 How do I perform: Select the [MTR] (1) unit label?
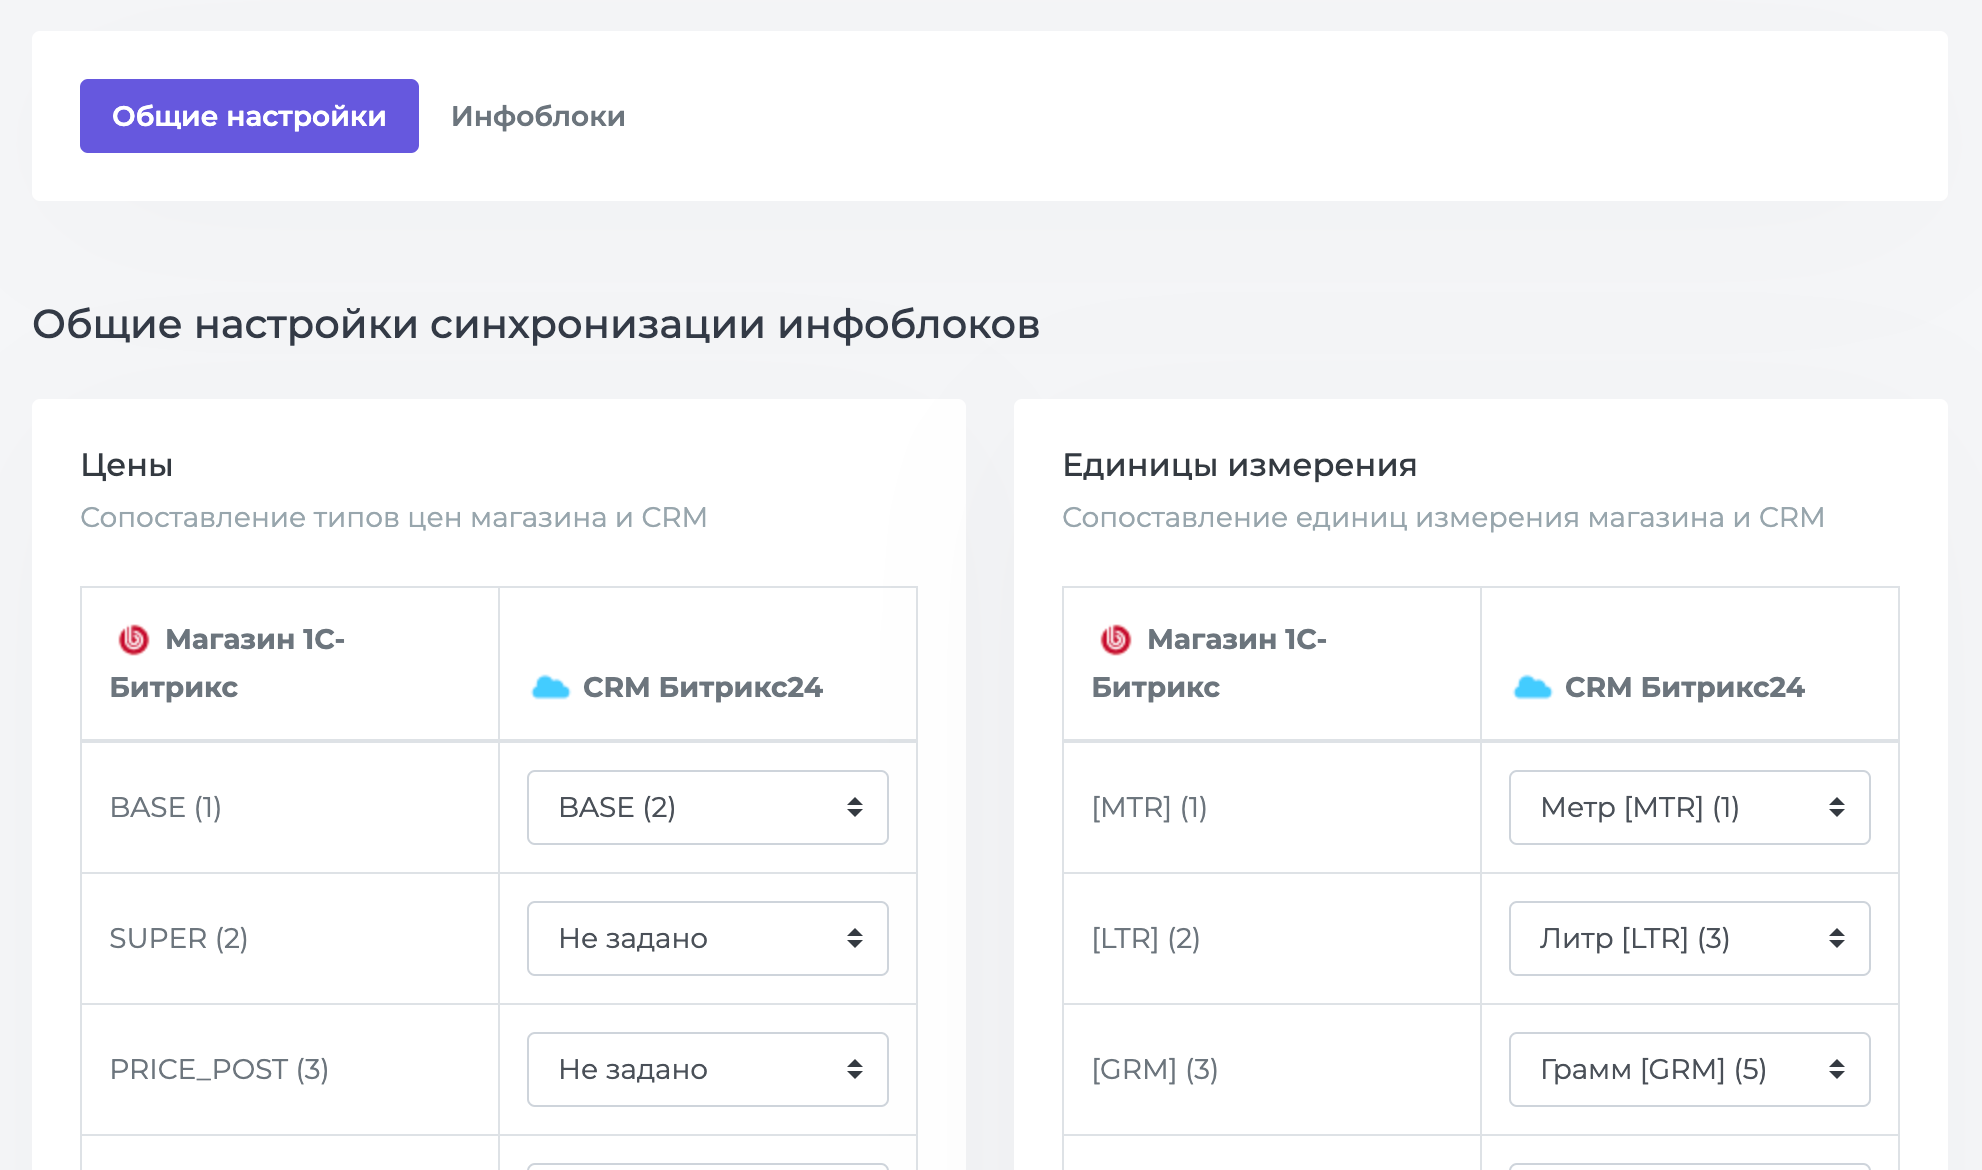(x=1150, y=807)
